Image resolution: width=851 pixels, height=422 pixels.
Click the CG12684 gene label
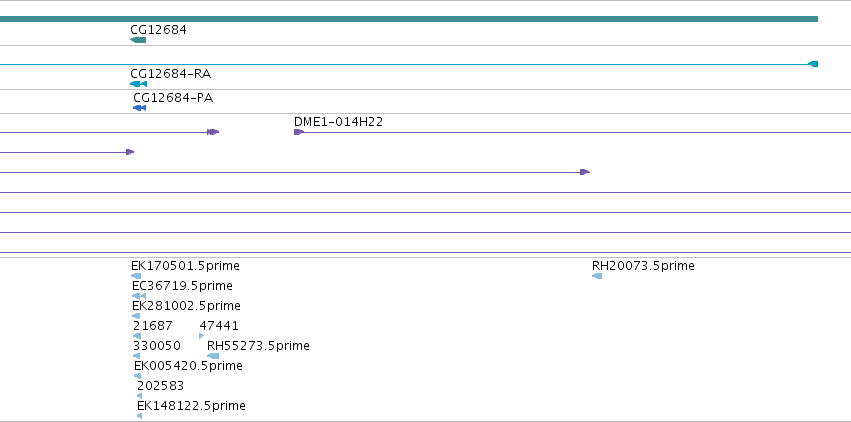158,30
